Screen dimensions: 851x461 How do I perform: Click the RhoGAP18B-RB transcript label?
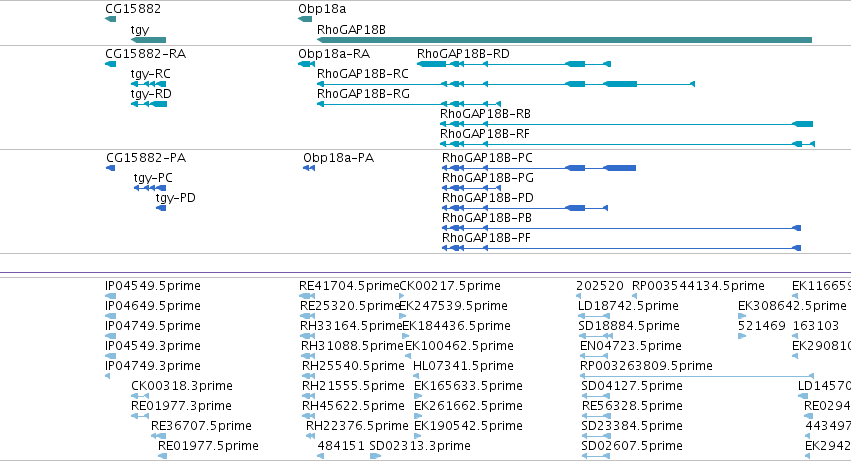point(485,114)
